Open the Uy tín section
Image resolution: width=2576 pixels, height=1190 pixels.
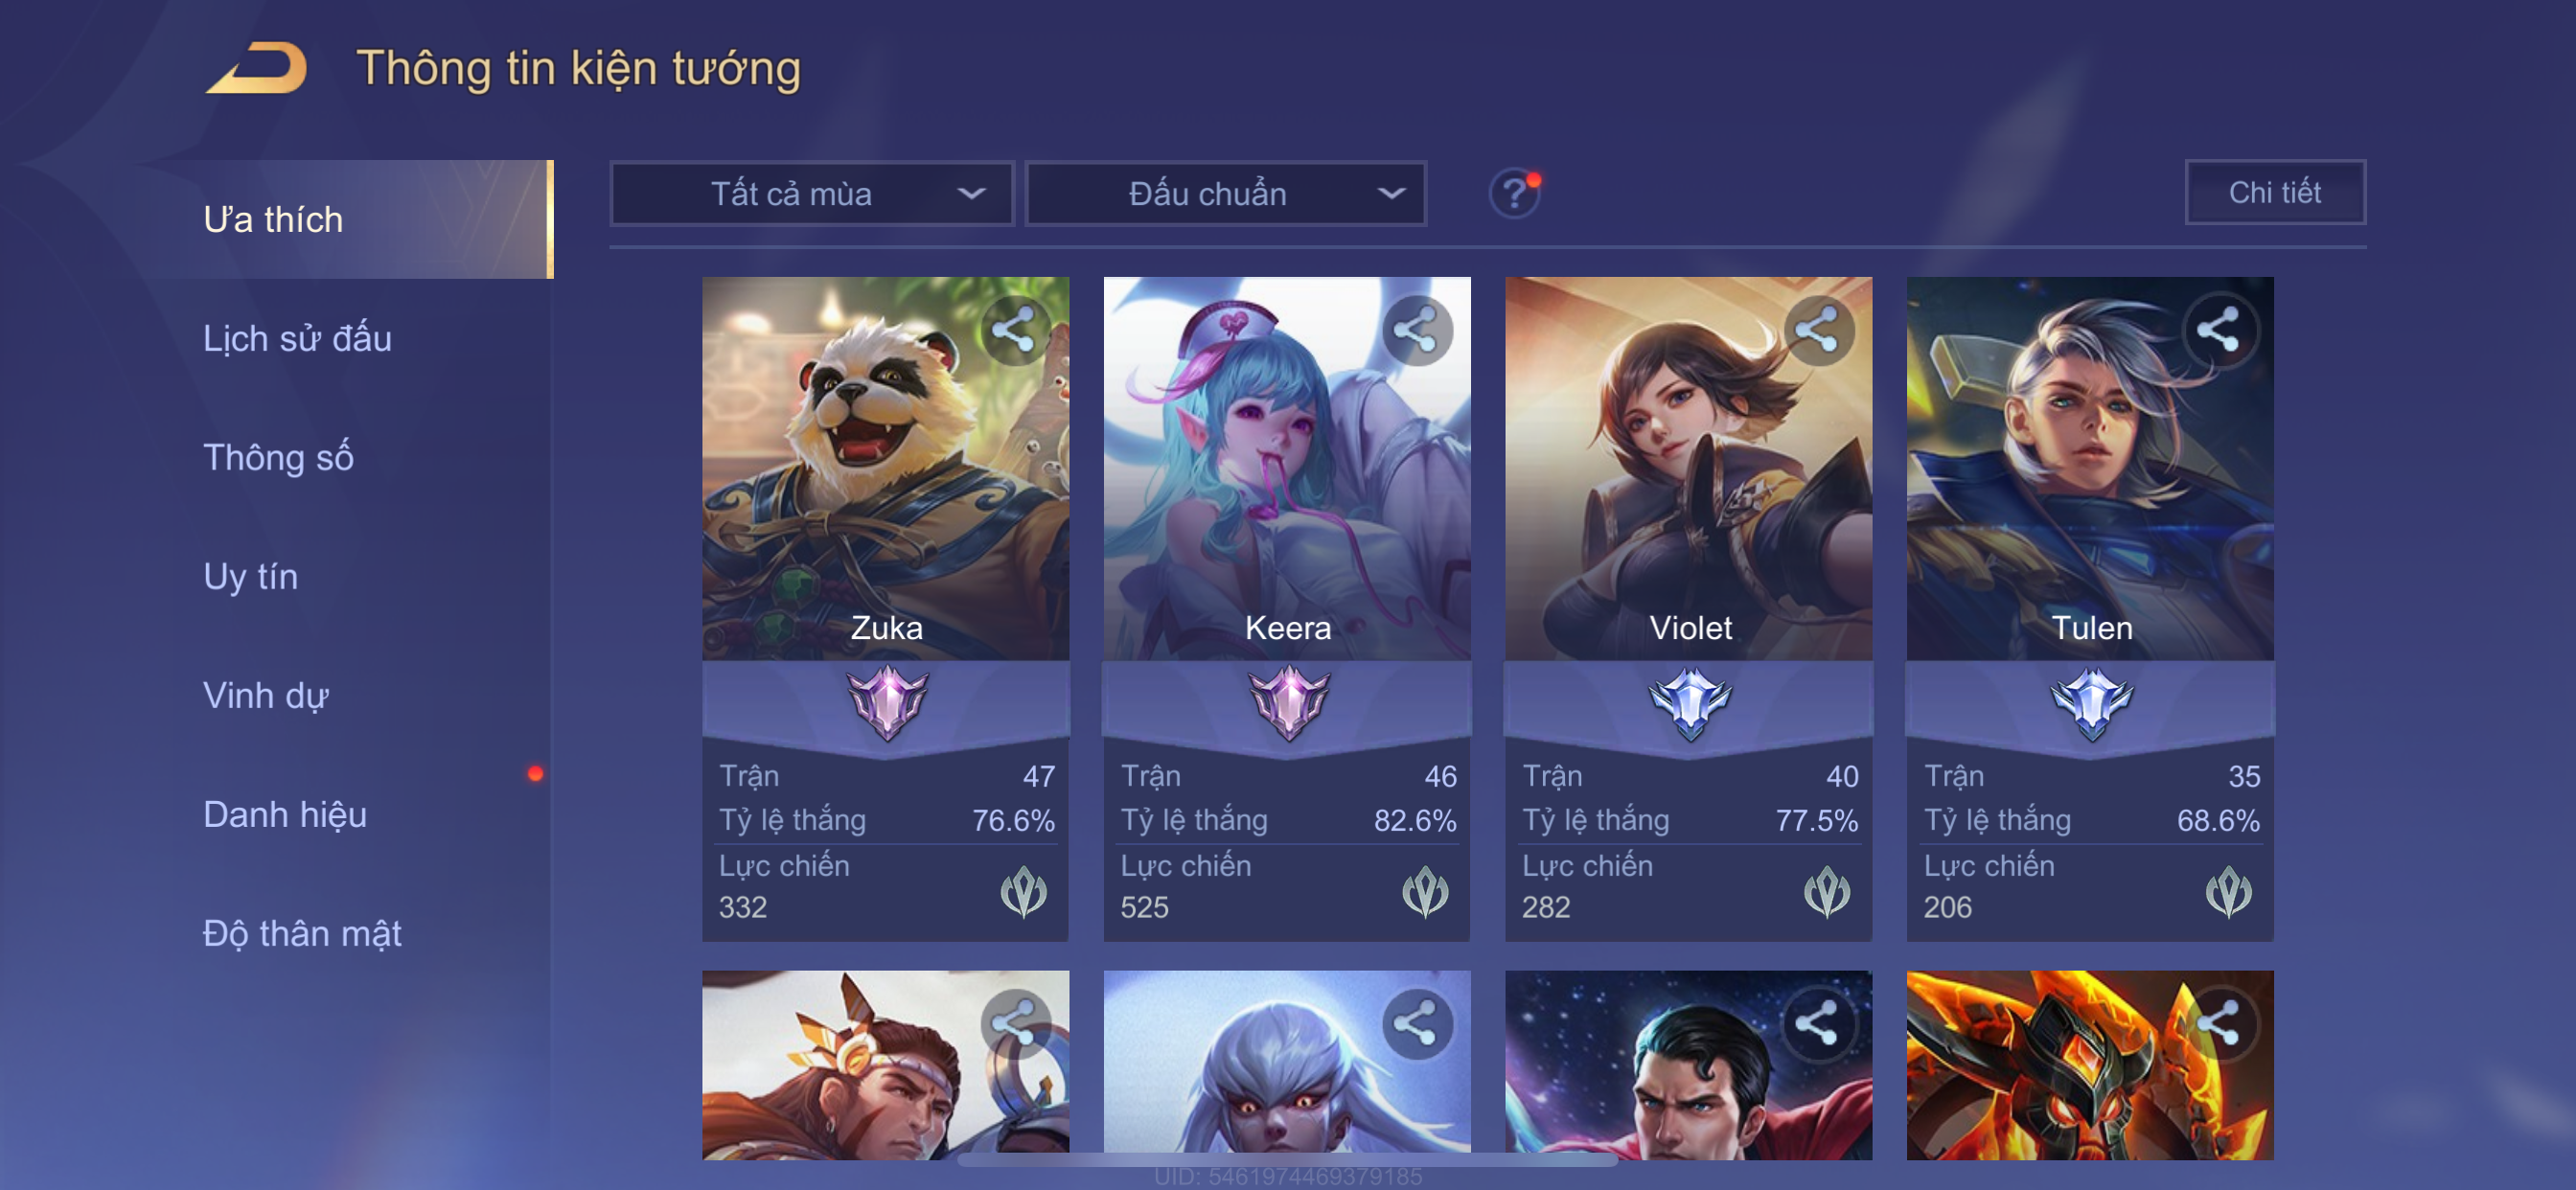250,576
